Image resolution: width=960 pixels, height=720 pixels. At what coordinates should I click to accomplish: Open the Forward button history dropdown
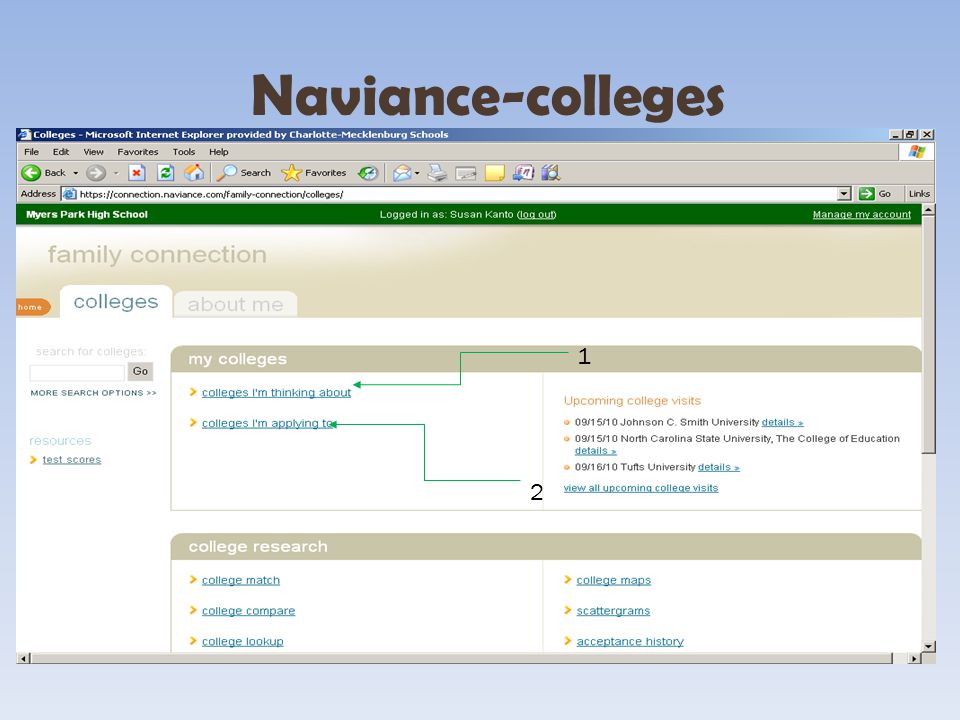pyautogui.click(x=116, y=173)
